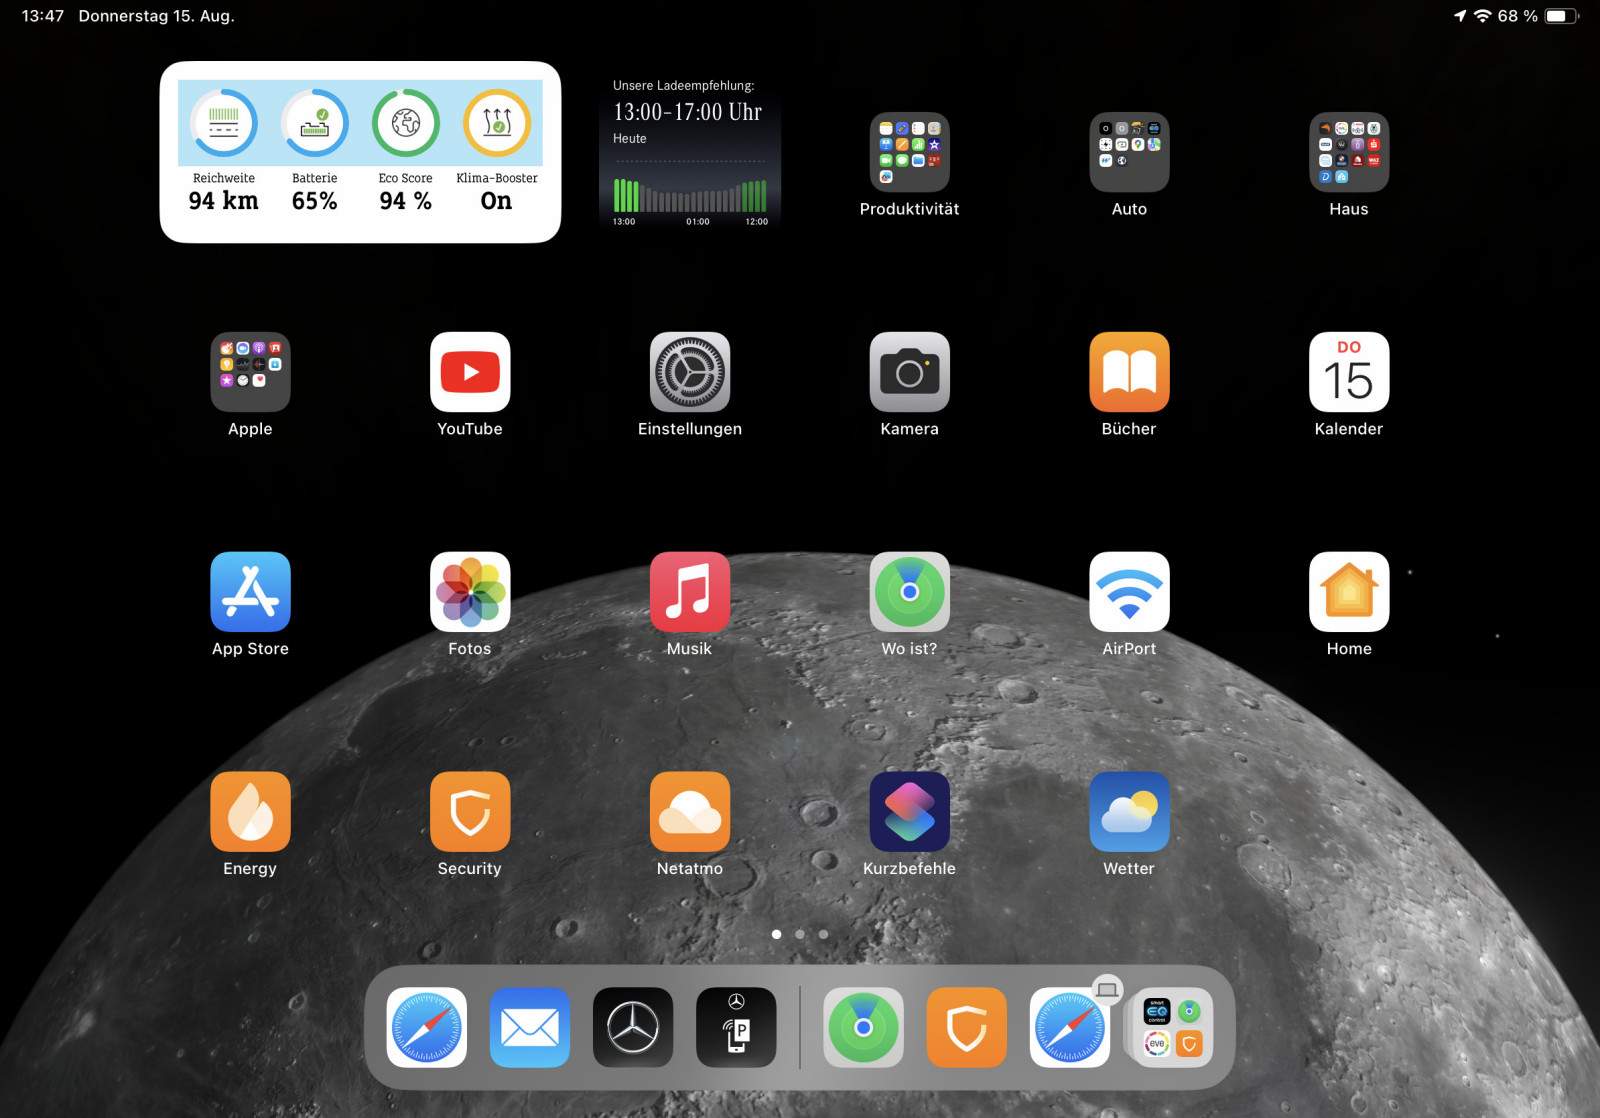The width and height of the screenshot is (1600, 1118).
Task: Switch to the second home screen page dot
Action: tap(800, 934)
